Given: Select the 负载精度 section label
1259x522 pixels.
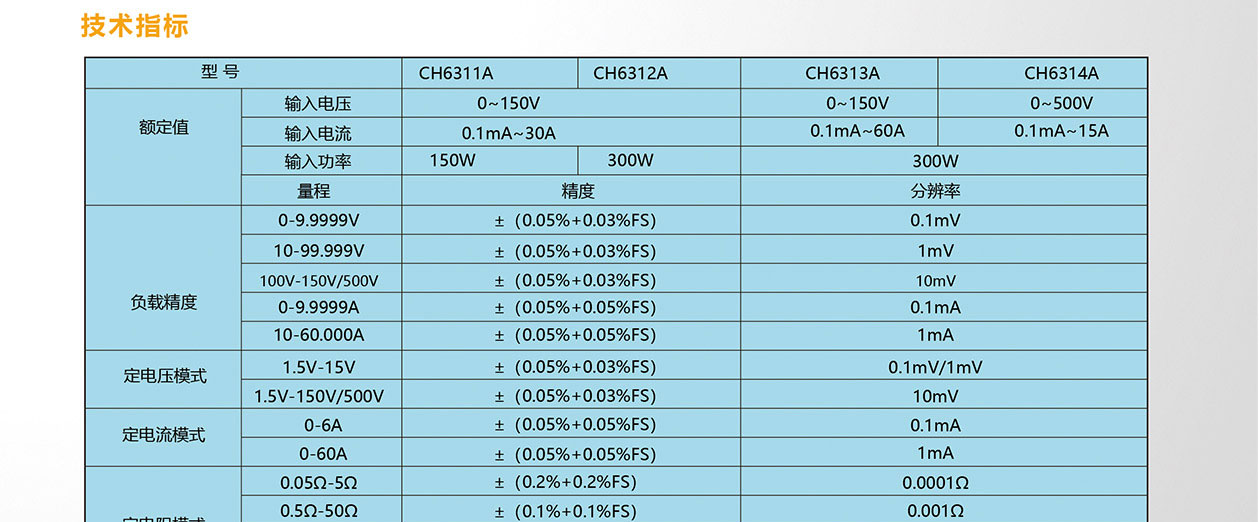Looking at the screenshot, I should pyautogui.click(x=163, y=302).
